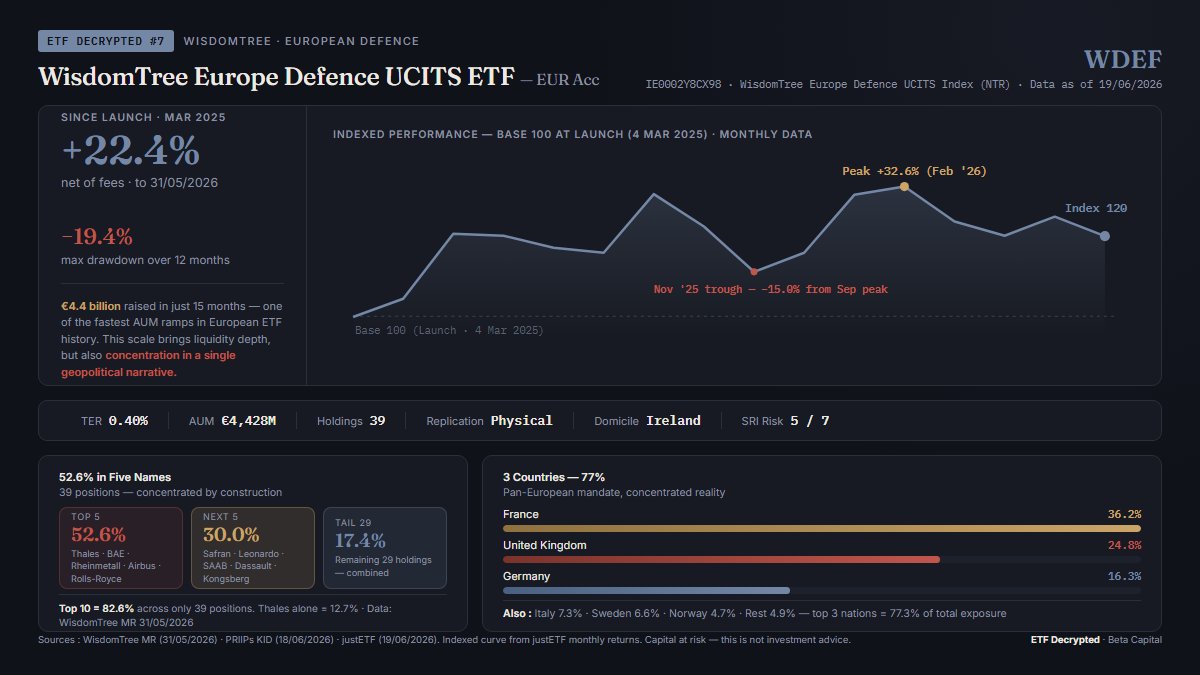Click the Nov '25 trough marker dot
This screenshot has width=1200, height=675.
[754, 271]
